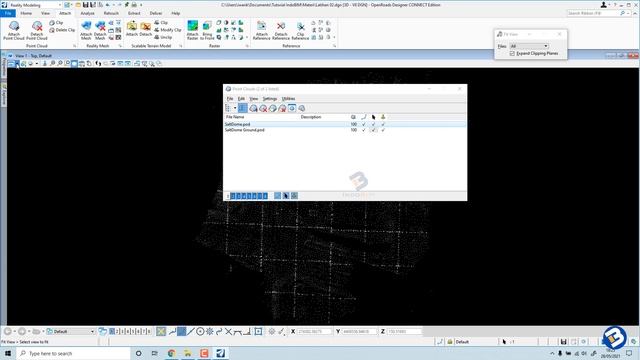
Task: Open File menu in Point Clouds dialog
Action: pyautogui.click(x=230, y=99)
